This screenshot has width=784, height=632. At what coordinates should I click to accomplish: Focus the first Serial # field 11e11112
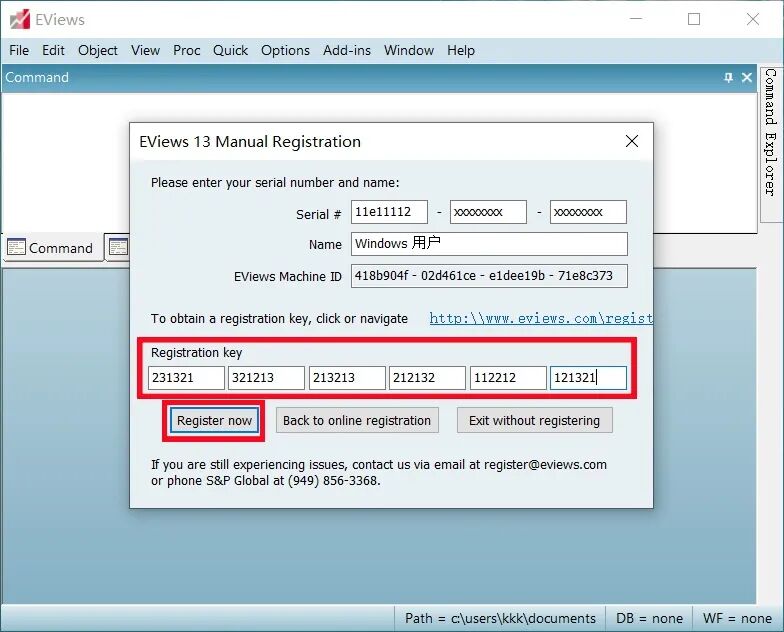389,212
